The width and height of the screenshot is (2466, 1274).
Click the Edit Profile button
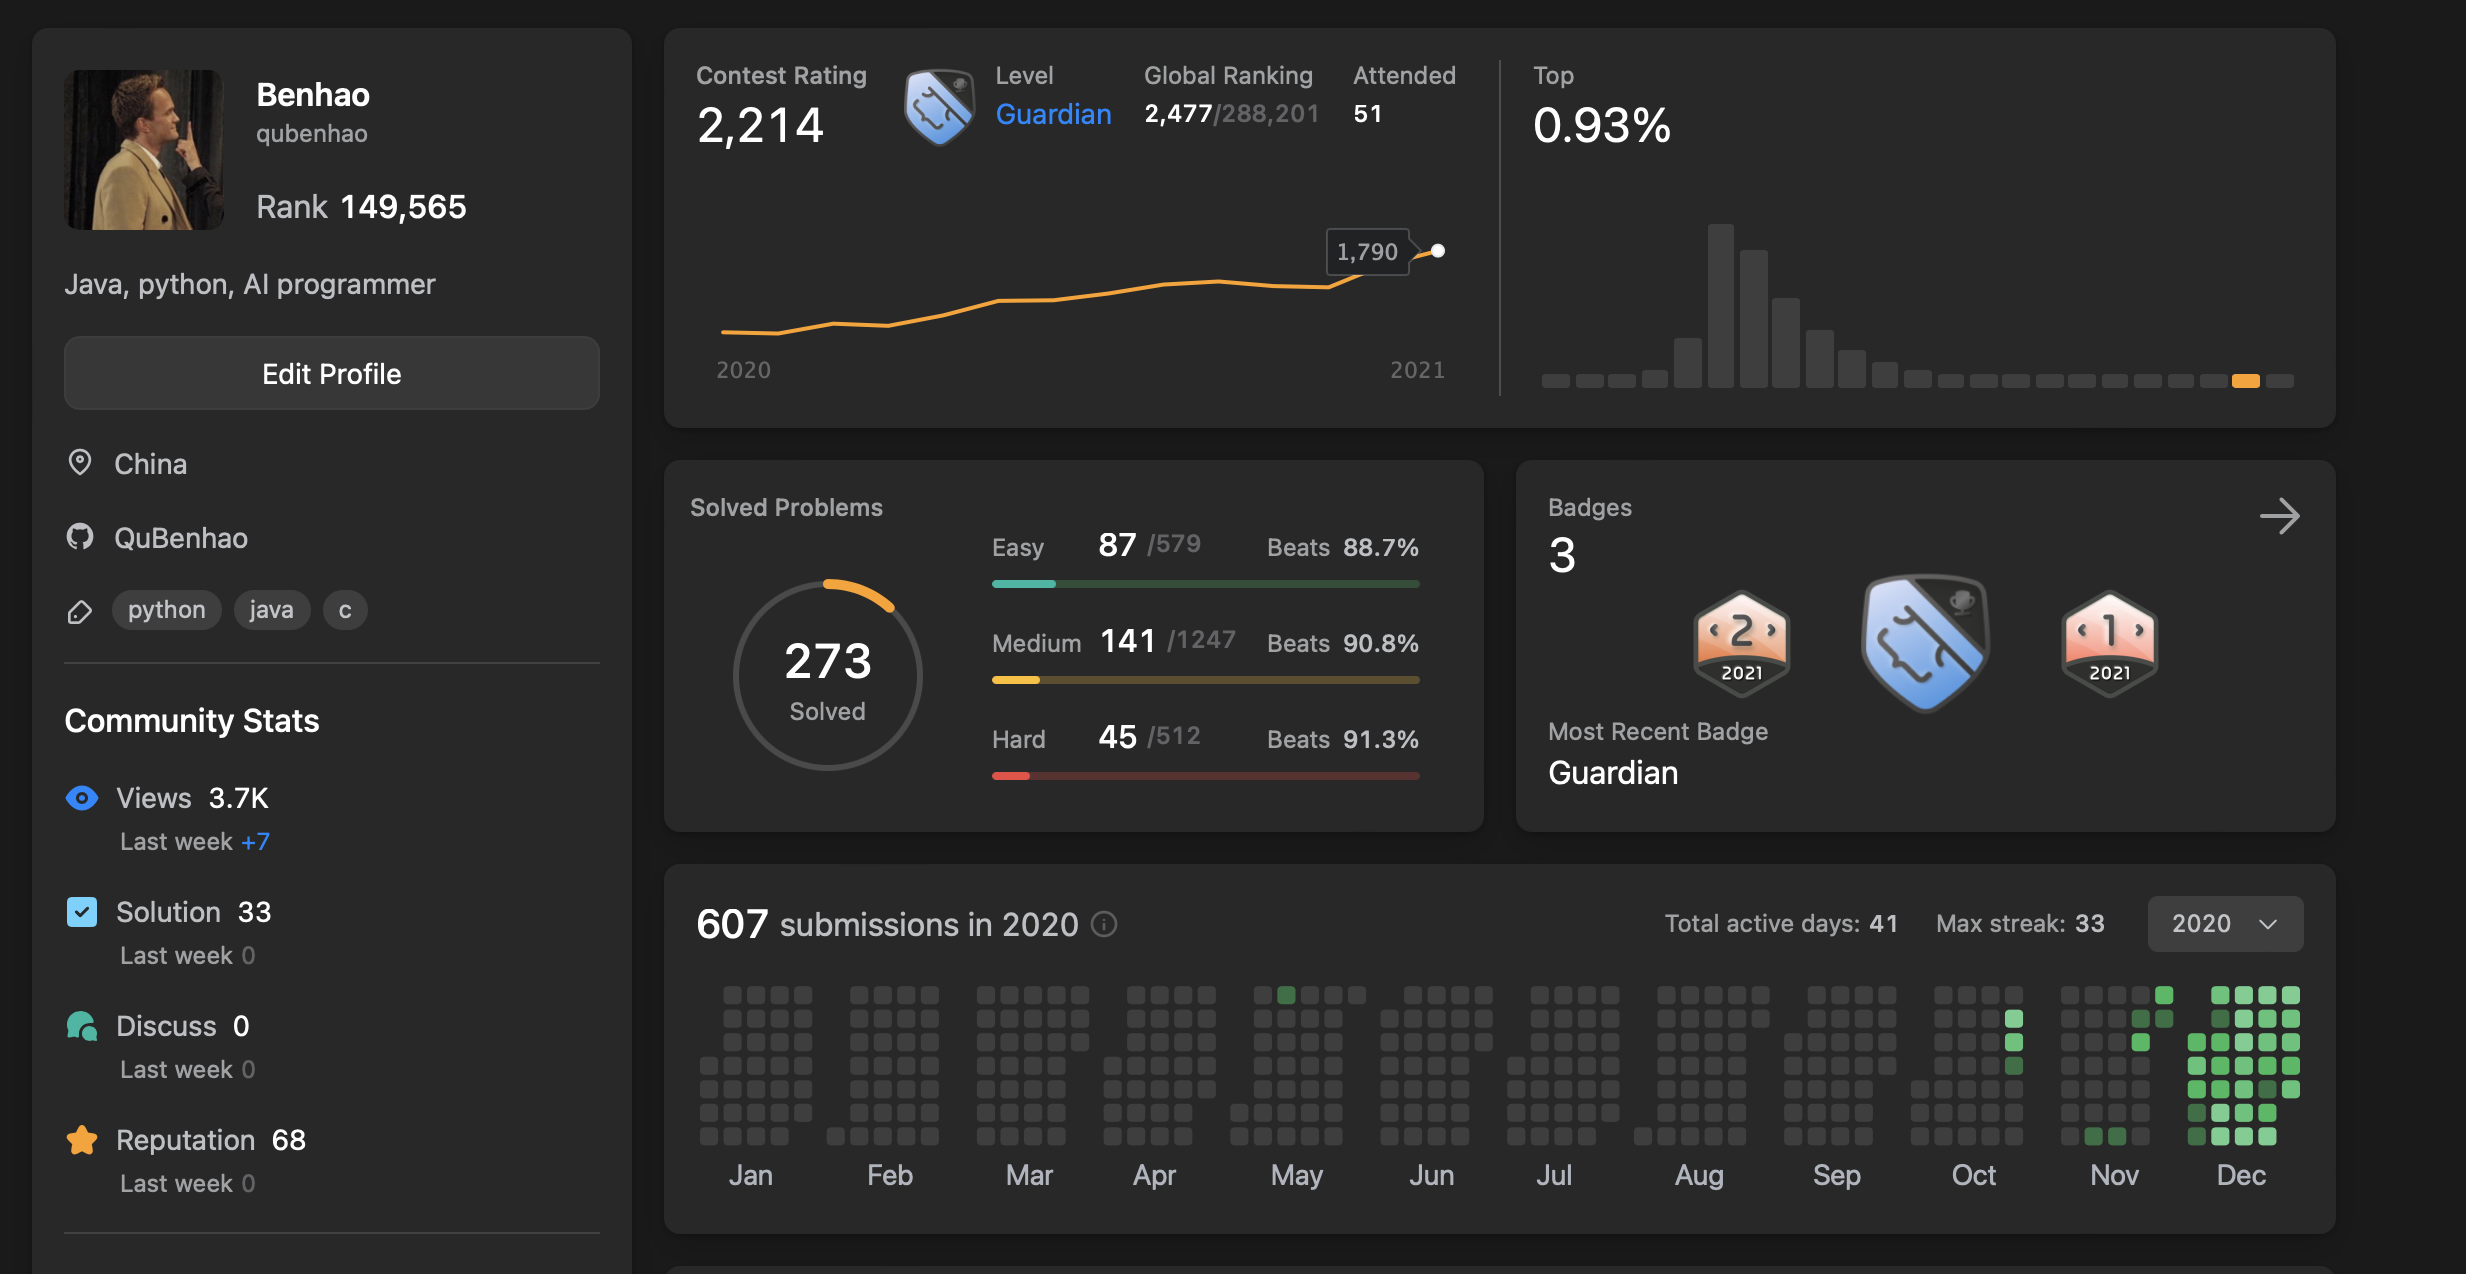click(331, 373)
